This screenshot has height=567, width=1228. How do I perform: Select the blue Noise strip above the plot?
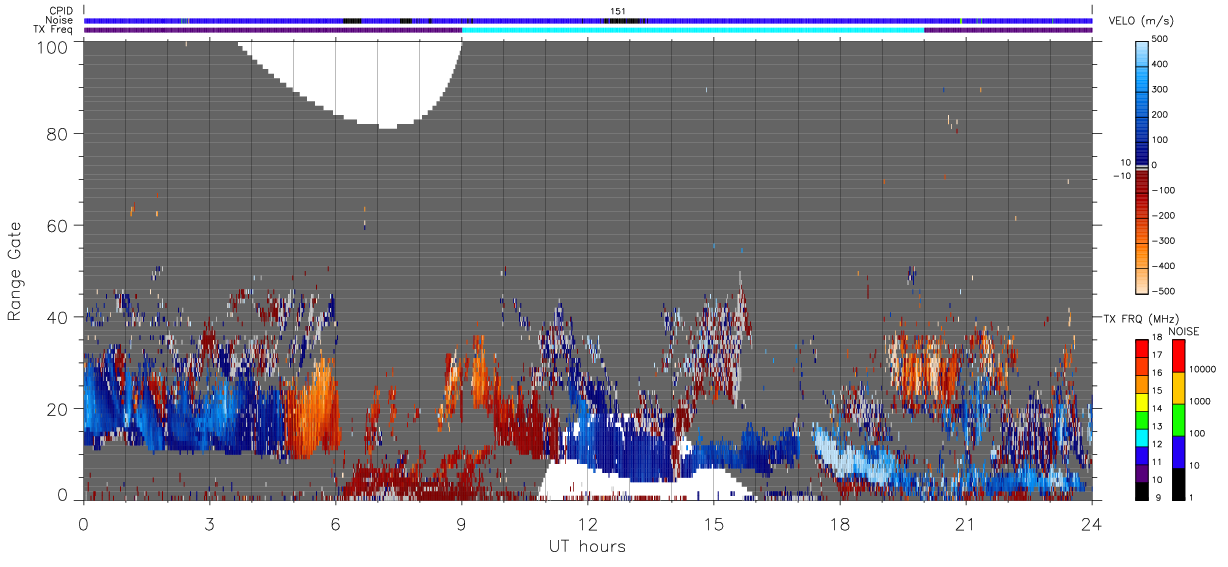pyautogui.click(x=588, y=20)
